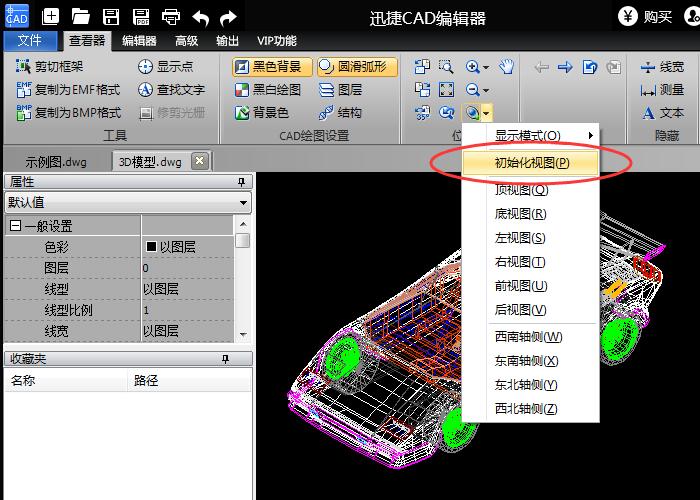Switch to the 输出 ribbon tab
Screen dimensions: 700x500
tap(228, 41)
